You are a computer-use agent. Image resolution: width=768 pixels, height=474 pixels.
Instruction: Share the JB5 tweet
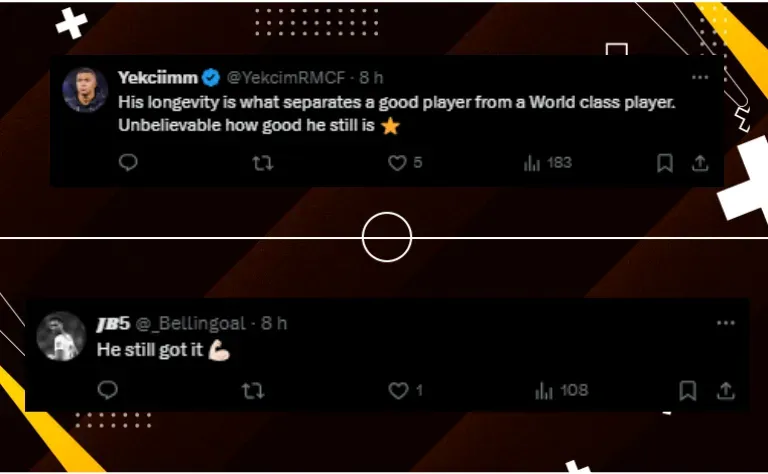[726, 391]
